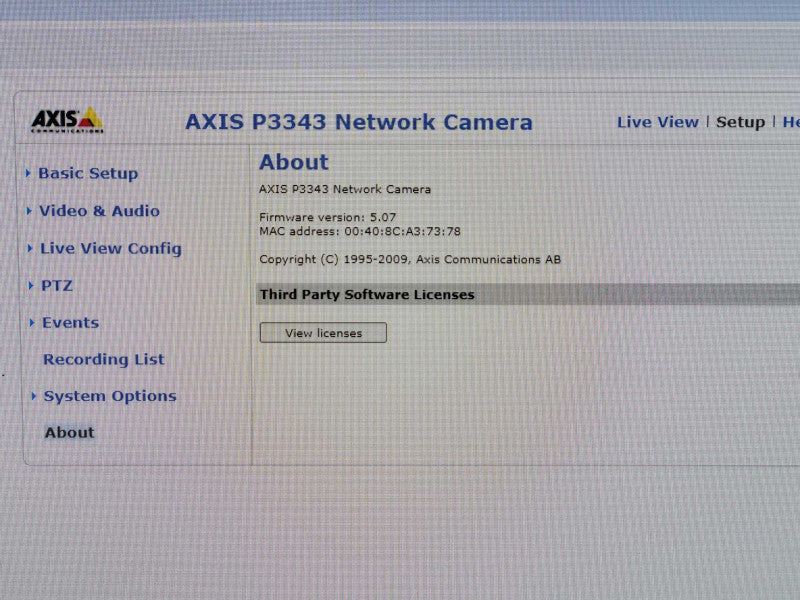Screen dimensions: 800x600
Task: Open the Recording List page
Action: click(104, 360)
